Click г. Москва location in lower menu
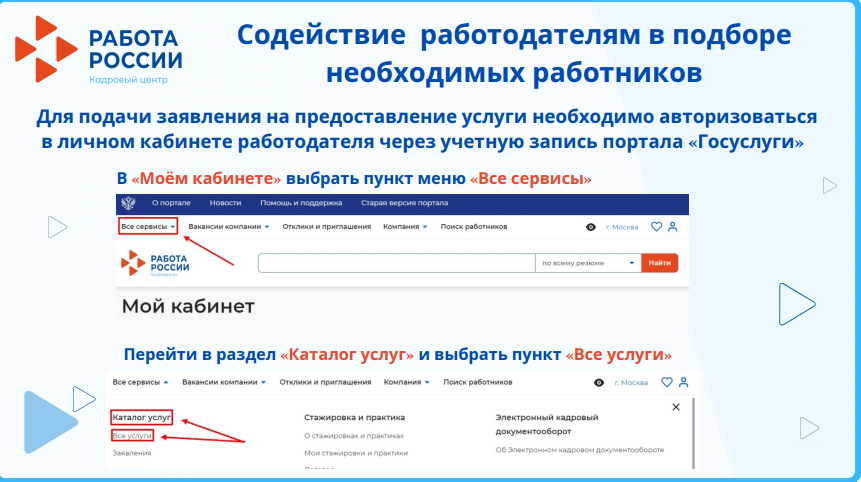 [631, 383]
